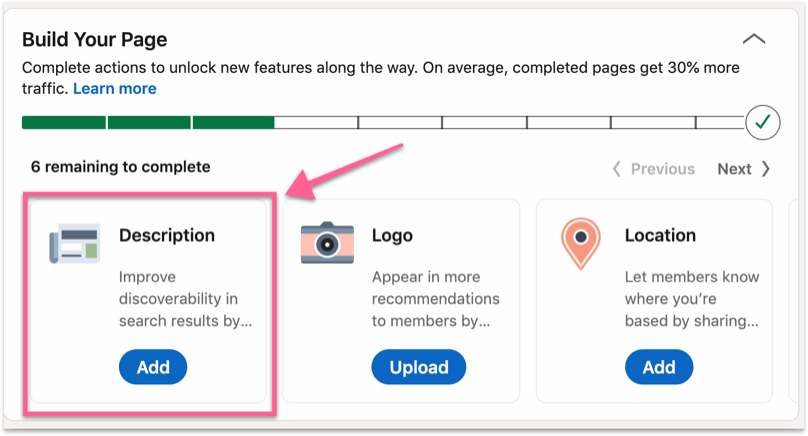Click the Description newspaper icon

[75, 244]
